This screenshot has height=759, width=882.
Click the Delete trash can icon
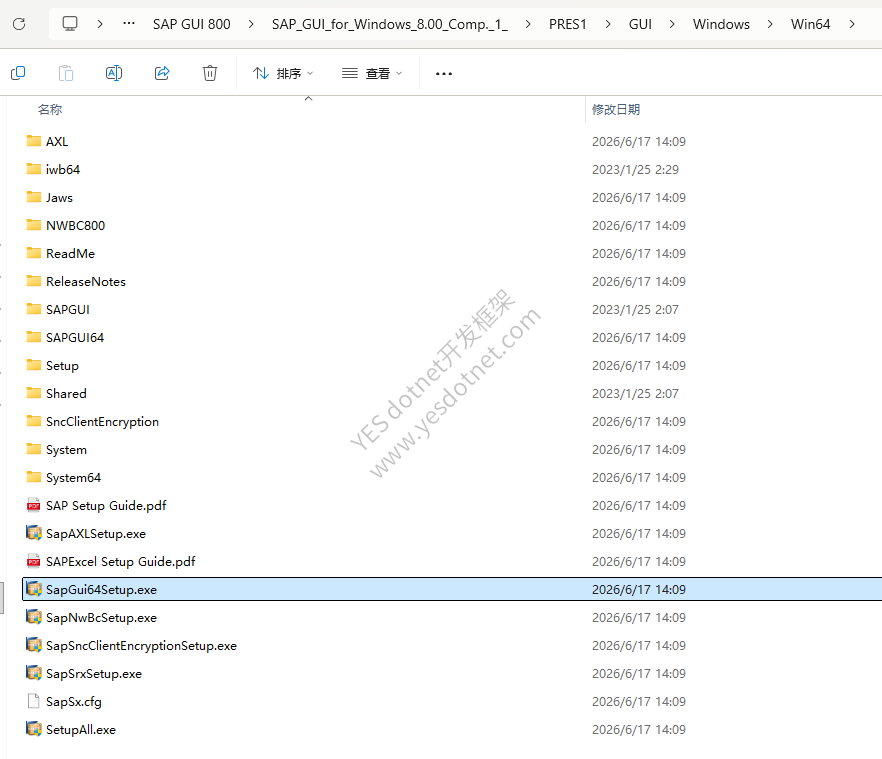click(210, 73)
